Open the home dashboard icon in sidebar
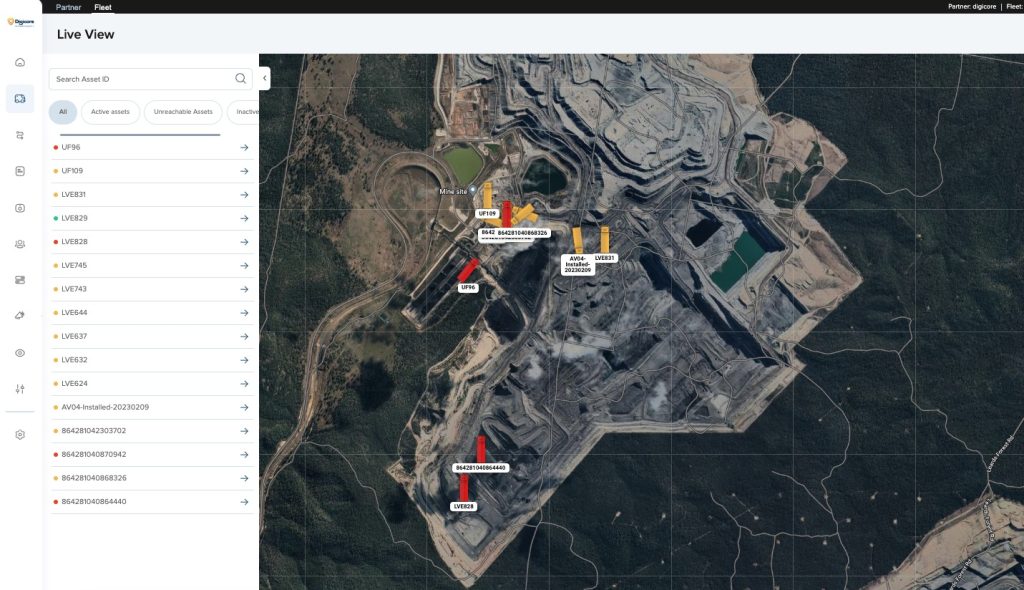Screen dimensions: 1024x590 [20, 63]
